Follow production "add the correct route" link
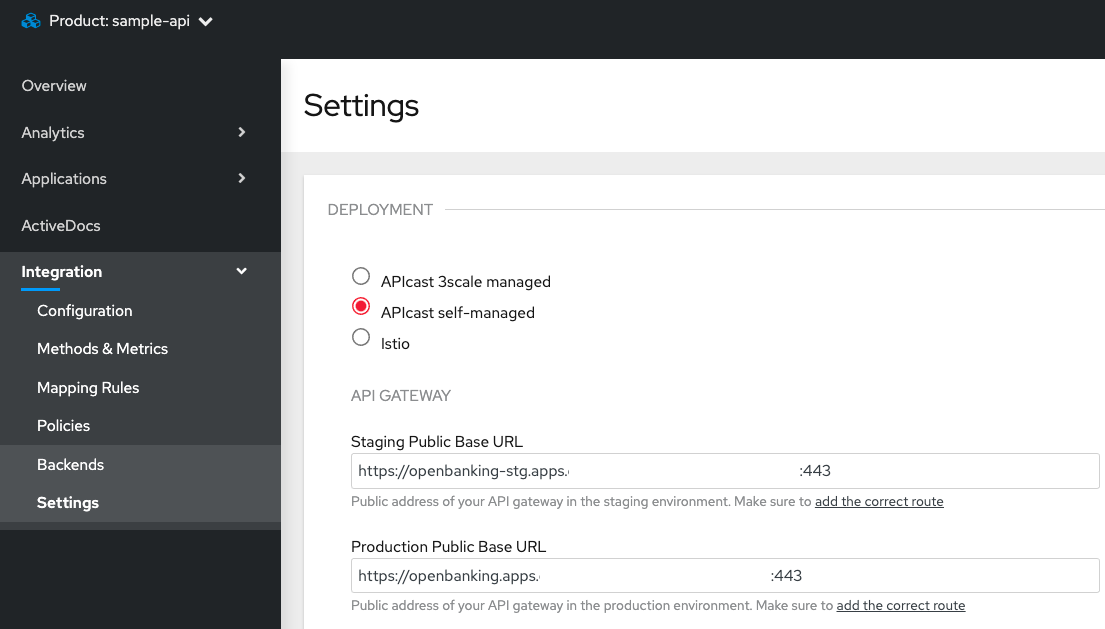The image size is (1105, 629). point(901,606)
